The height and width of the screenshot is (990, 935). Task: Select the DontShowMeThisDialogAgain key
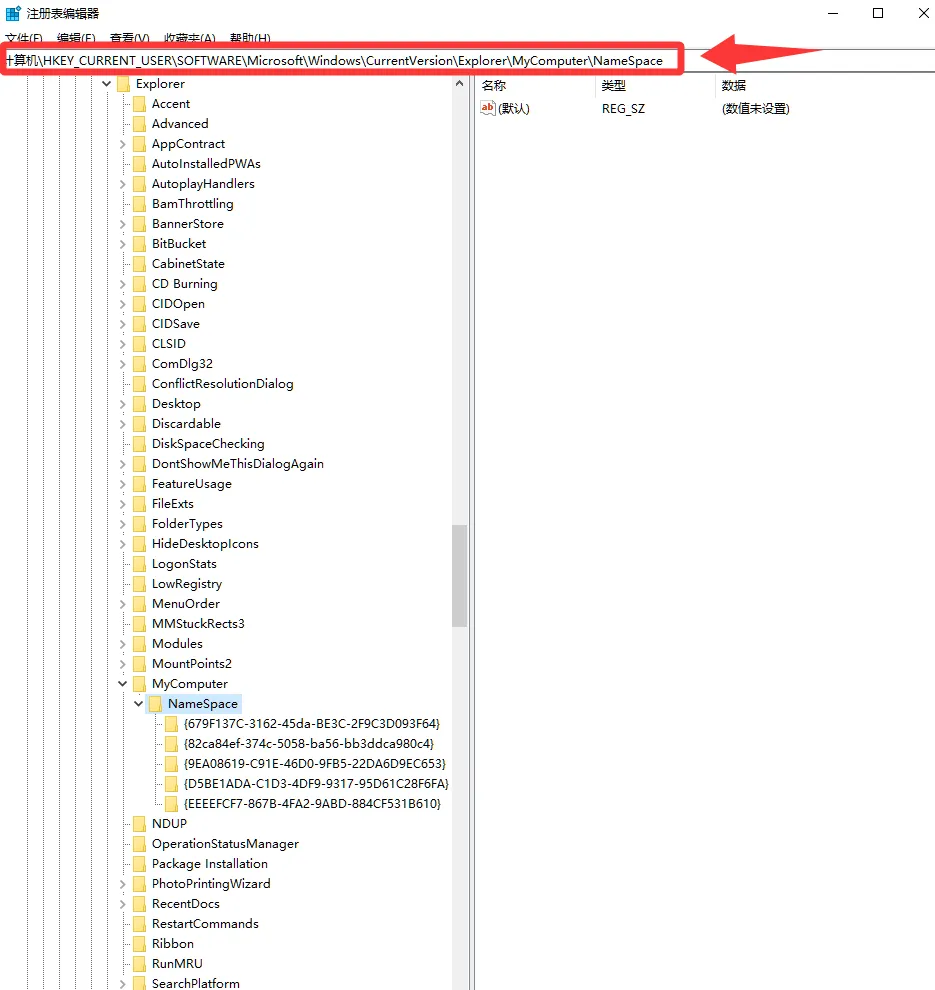coord(237,463)
